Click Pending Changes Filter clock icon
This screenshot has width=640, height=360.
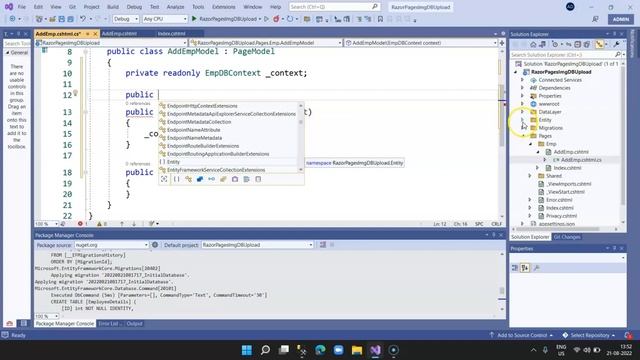(555, 44)
